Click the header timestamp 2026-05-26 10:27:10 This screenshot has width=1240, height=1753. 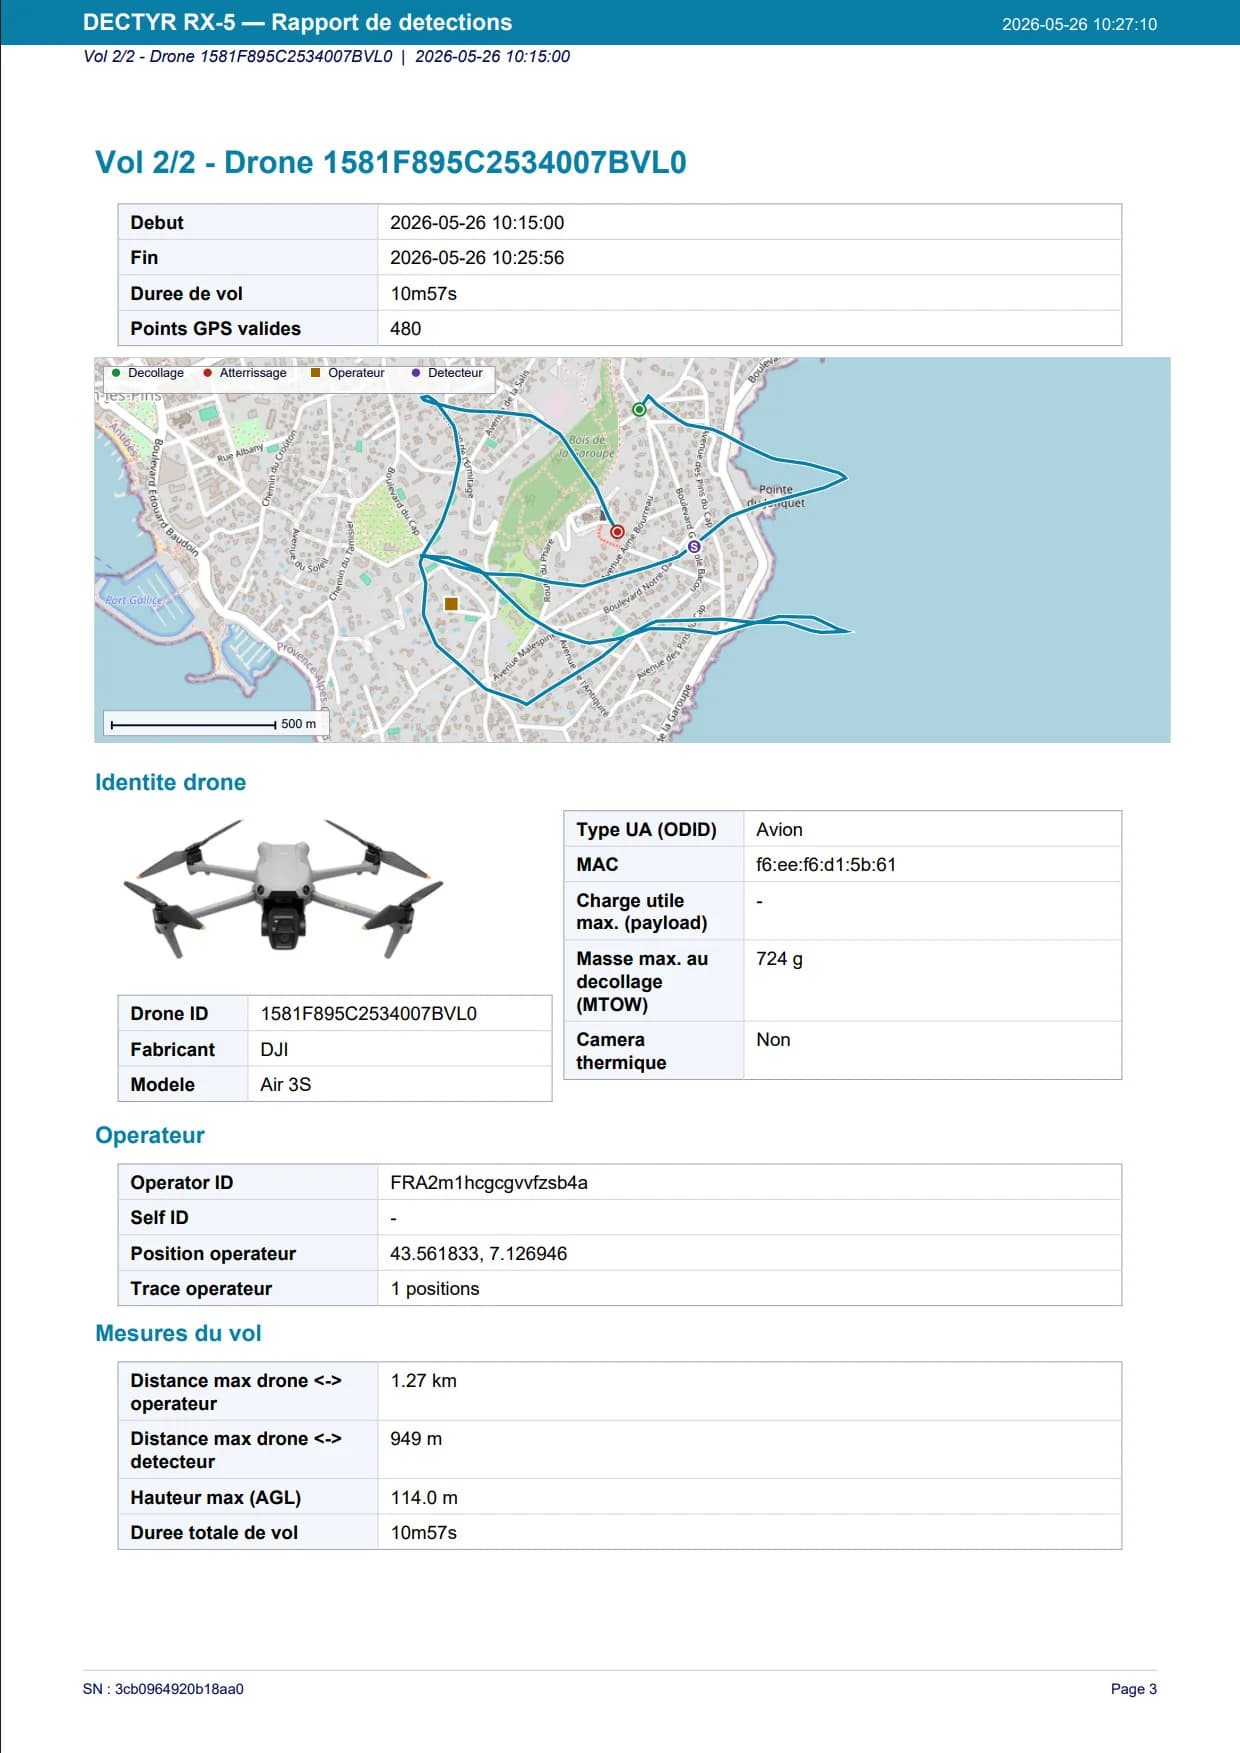click(1079, 24)
